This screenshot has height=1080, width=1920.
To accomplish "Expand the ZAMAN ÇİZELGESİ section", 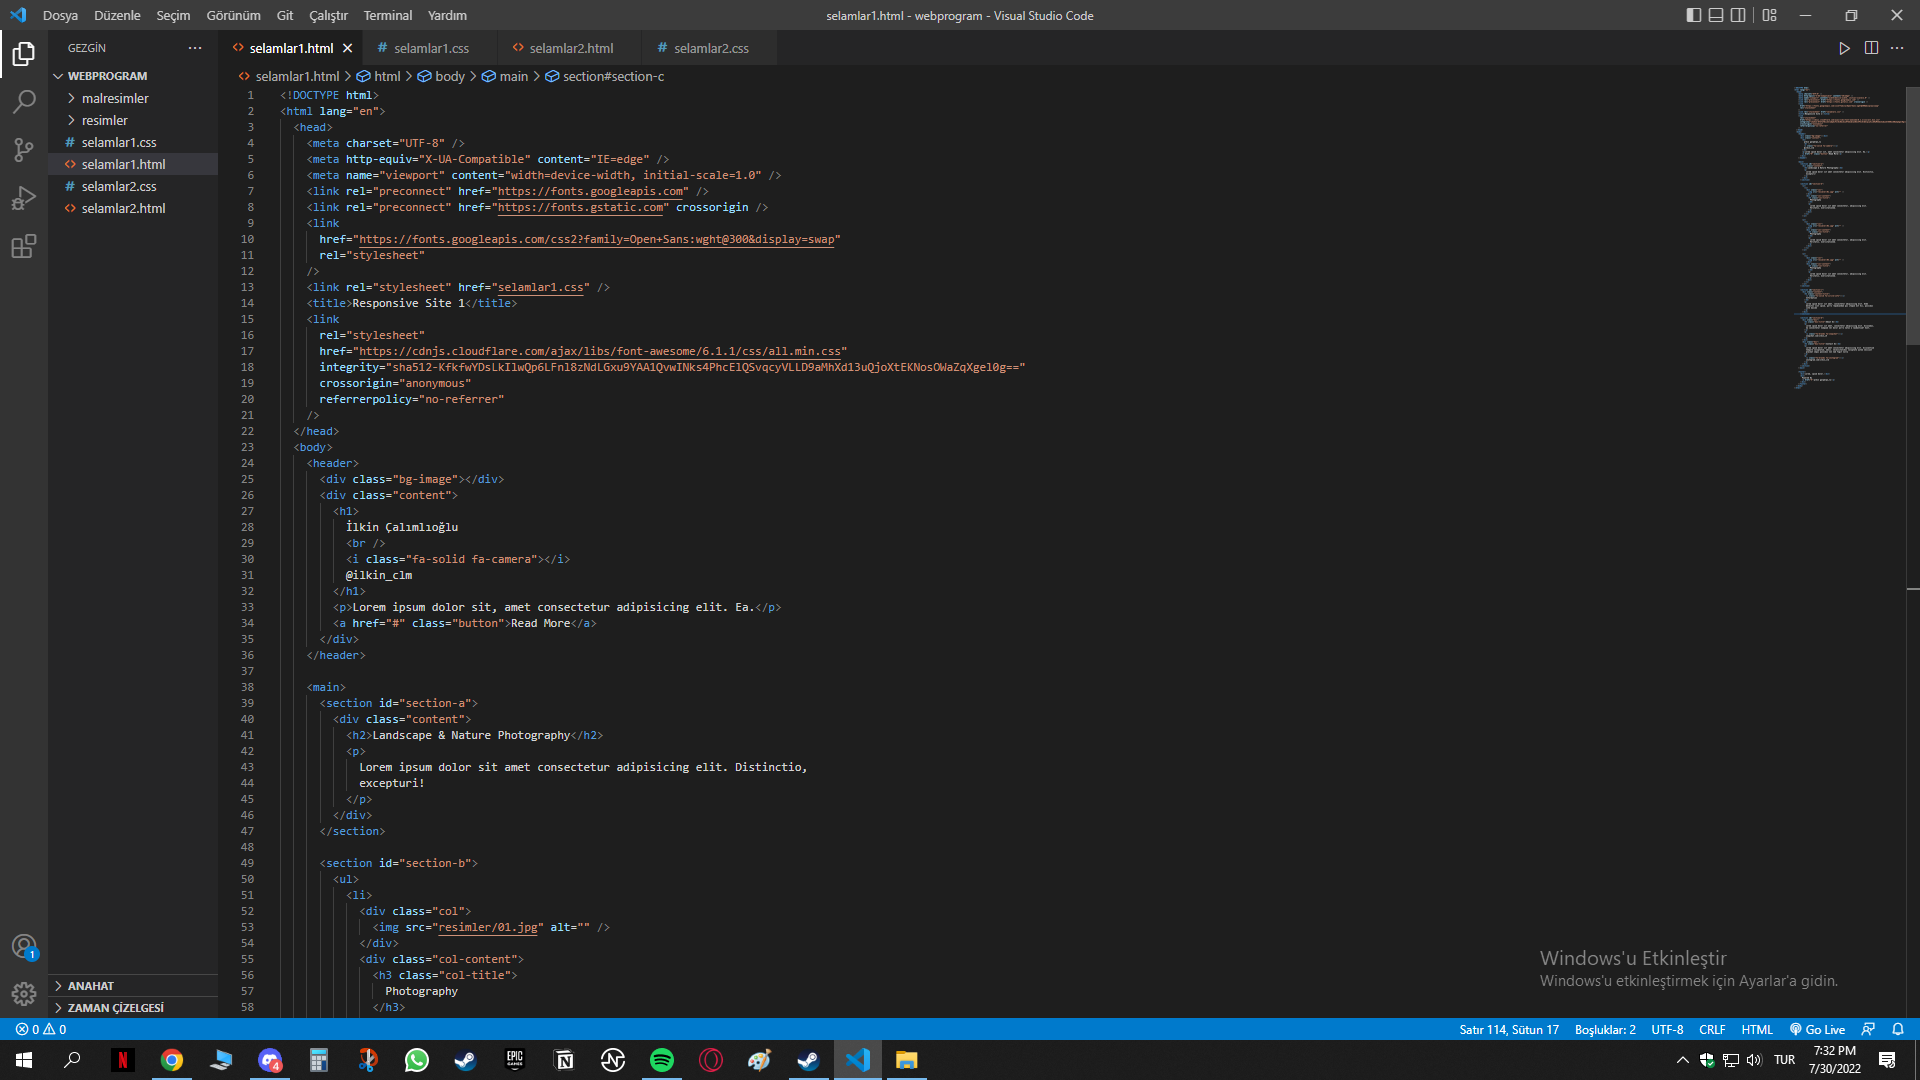I will (133, 1008).
